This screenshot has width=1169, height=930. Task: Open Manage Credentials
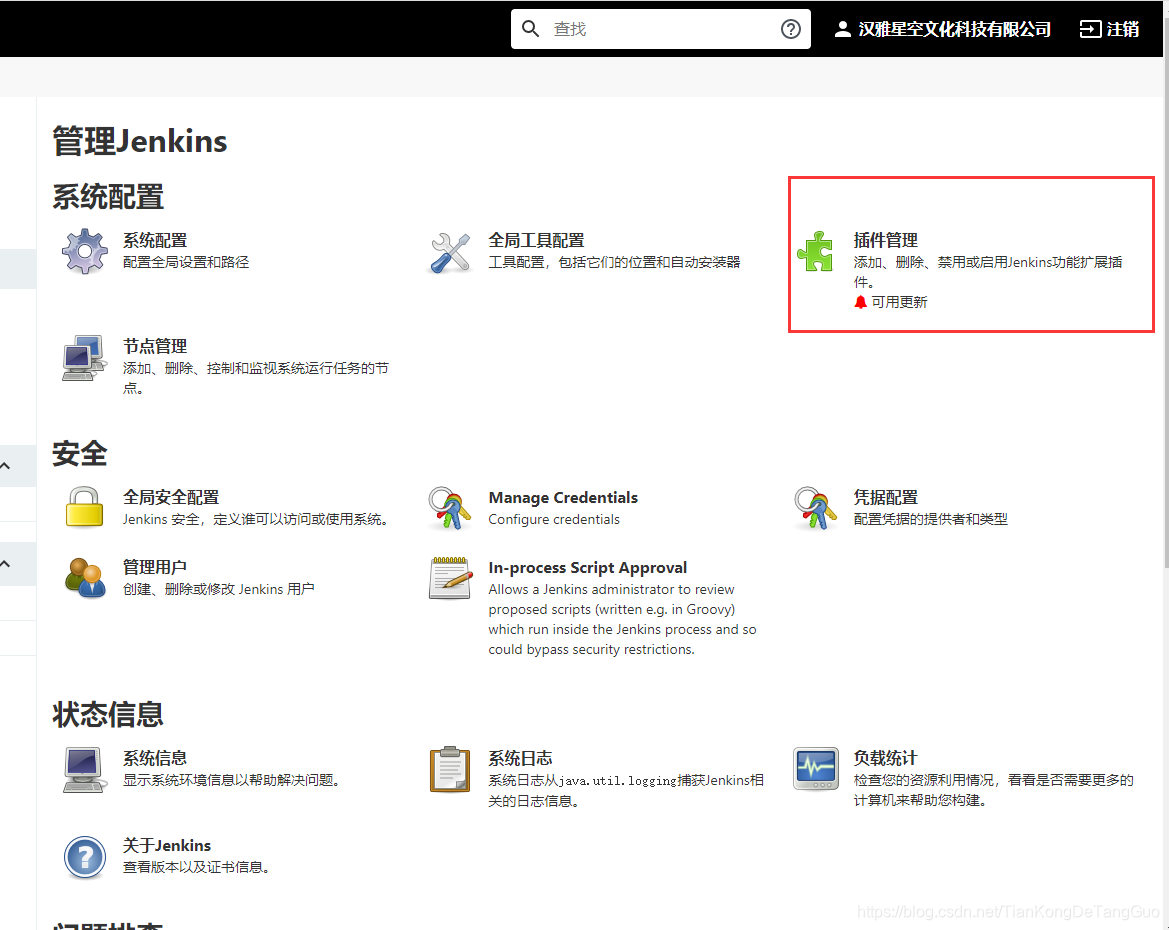[563, 497]
